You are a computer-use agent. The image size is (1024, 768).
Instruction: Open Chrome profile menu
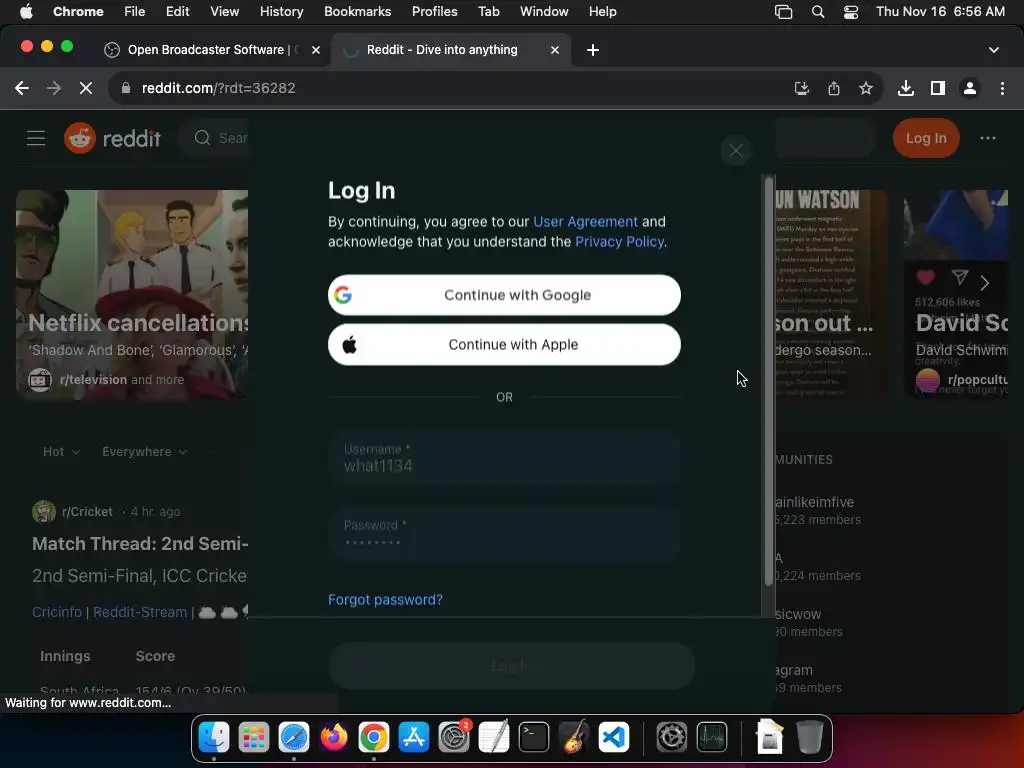(x=970, y=88)
